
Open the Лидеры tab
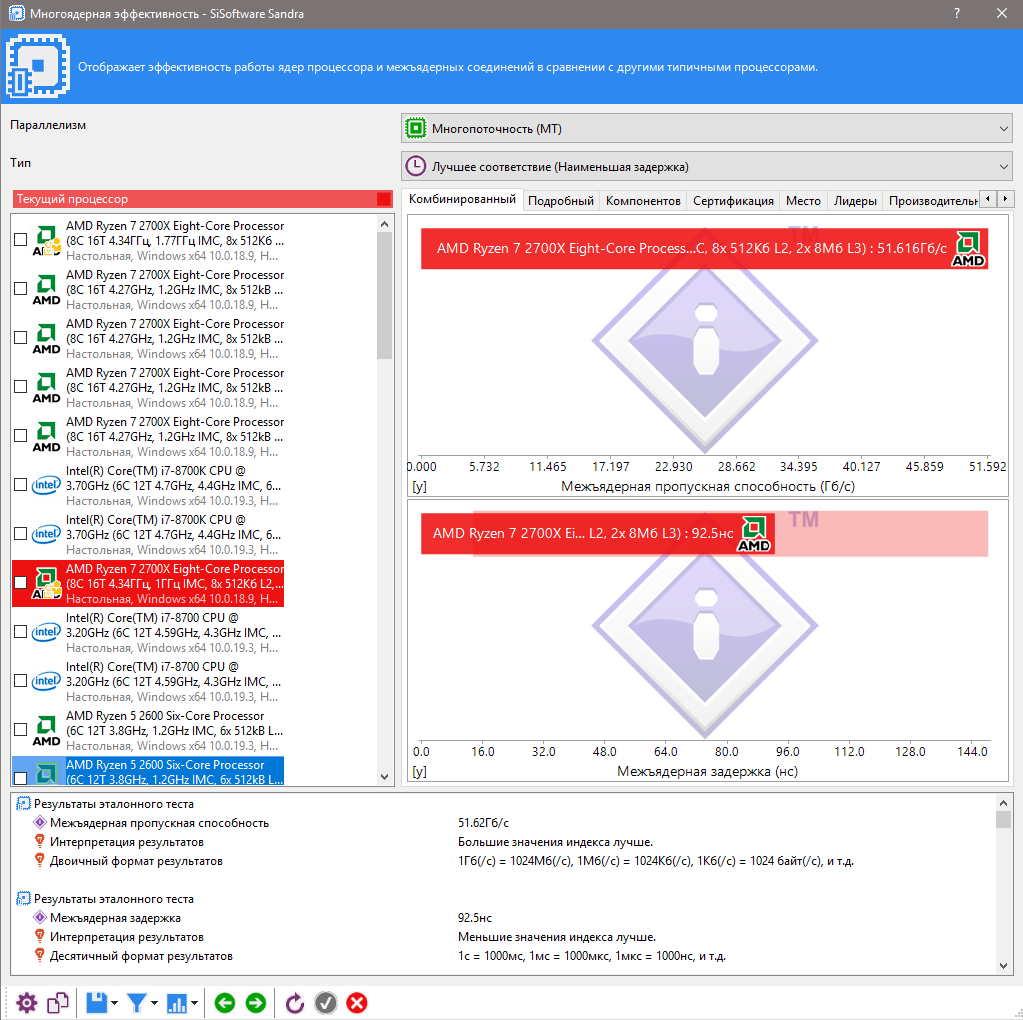(855, 201)
